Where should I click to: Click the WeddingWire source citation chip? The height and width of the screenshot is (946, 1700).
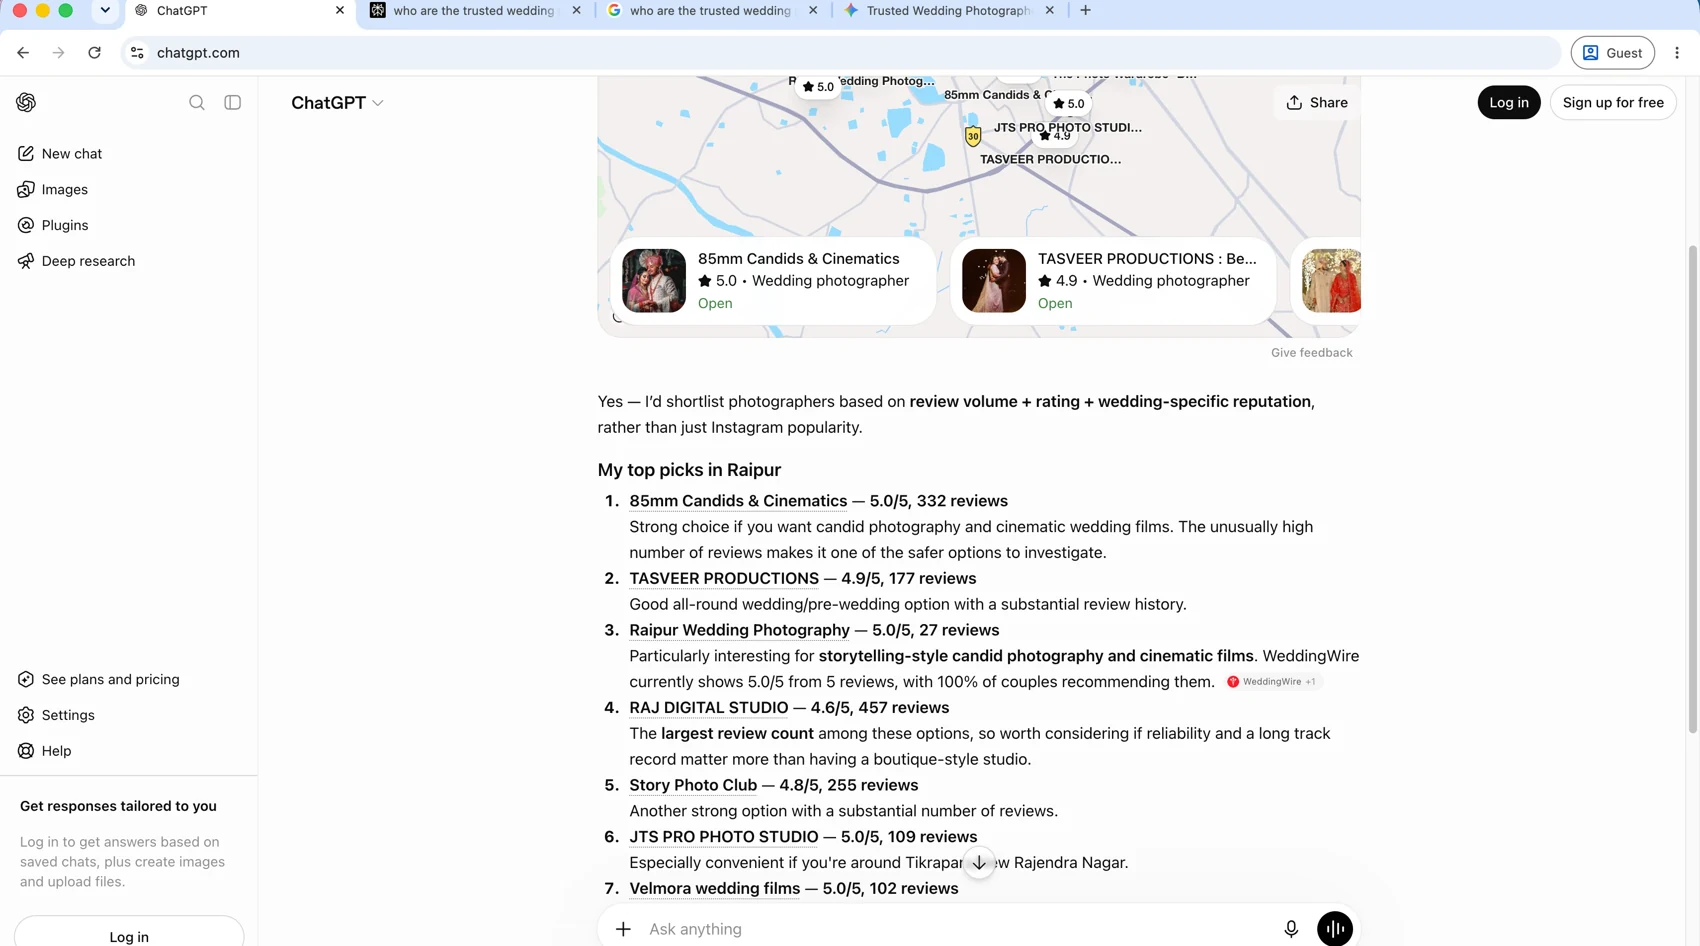[1273, 682]
